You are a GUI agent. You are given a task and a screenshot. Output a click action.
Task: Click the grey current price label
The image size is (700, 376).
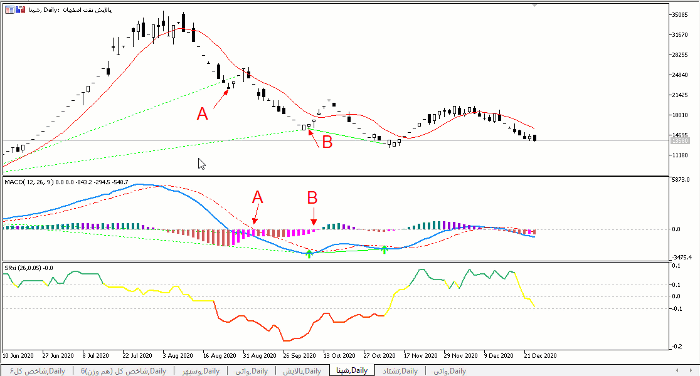point(680,141)
